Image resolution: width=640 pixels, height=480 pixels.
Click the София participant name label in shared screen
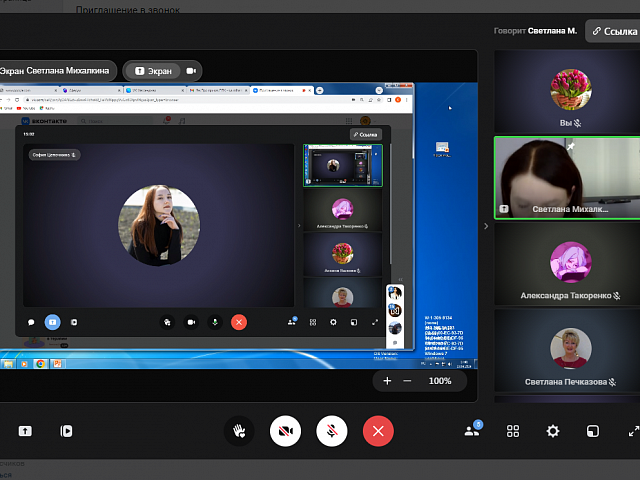pyautogui.click(x=54, y=155)
